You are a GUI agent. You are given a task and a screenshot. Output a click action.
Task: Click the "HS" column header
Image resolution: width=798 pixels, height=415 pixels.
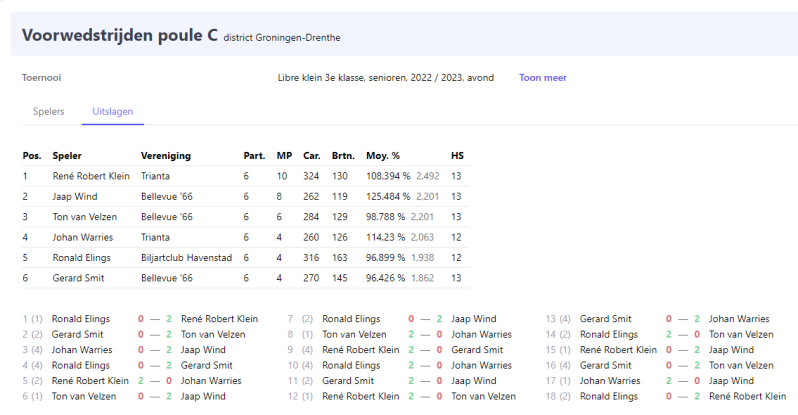click(x=457, y=156)
